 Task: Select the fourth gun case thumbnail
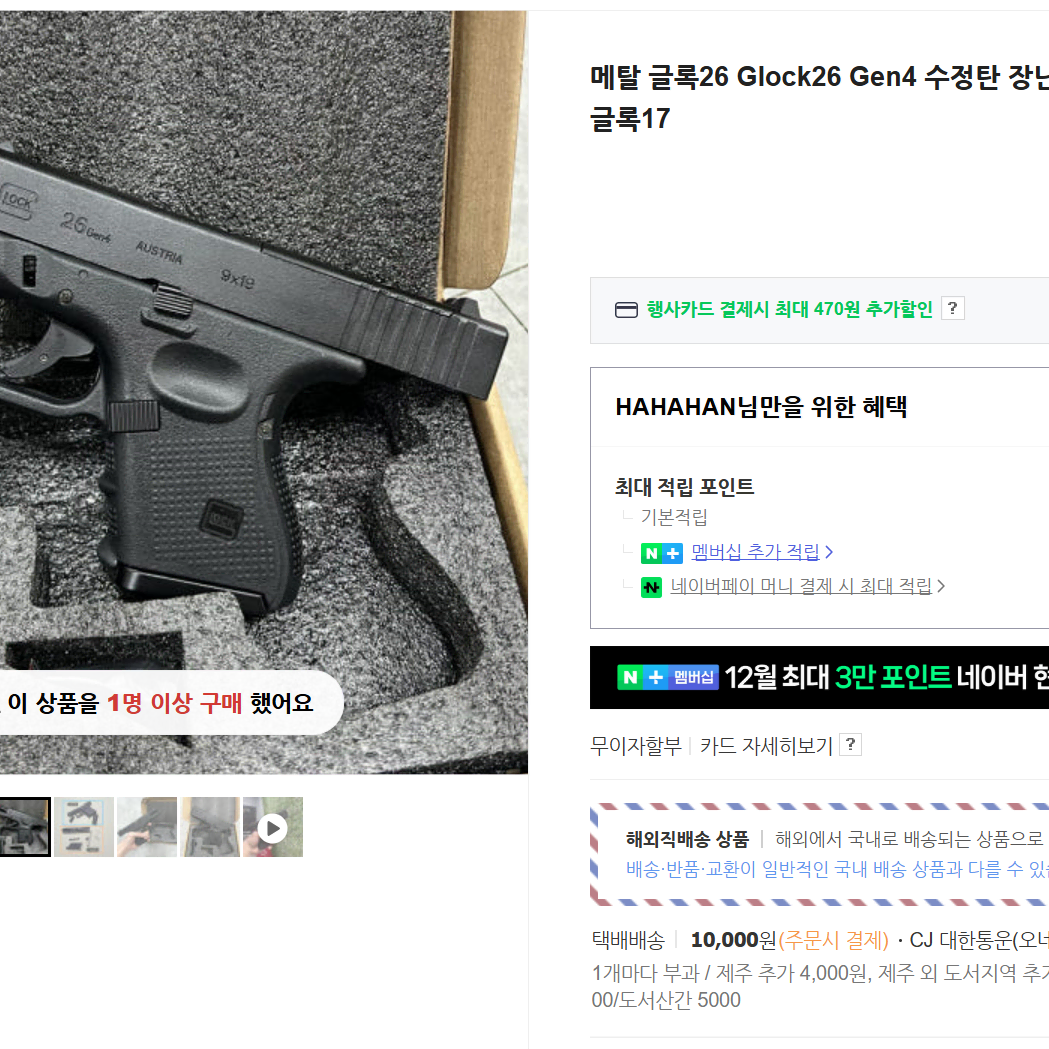pyautogui.click(x=210, y=827)
